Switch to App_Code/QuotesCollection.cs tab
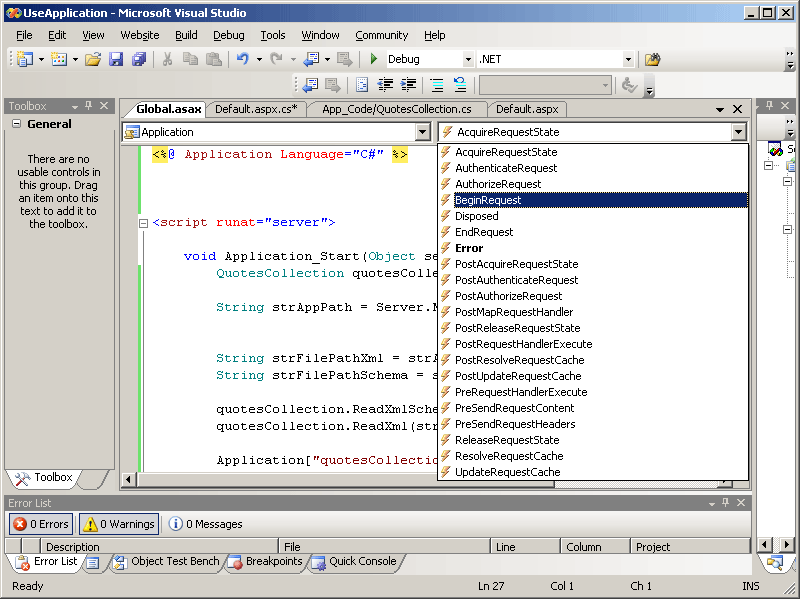Image resolution: width=800 pixels, height=599 pixels. click(x=396, y=109)
